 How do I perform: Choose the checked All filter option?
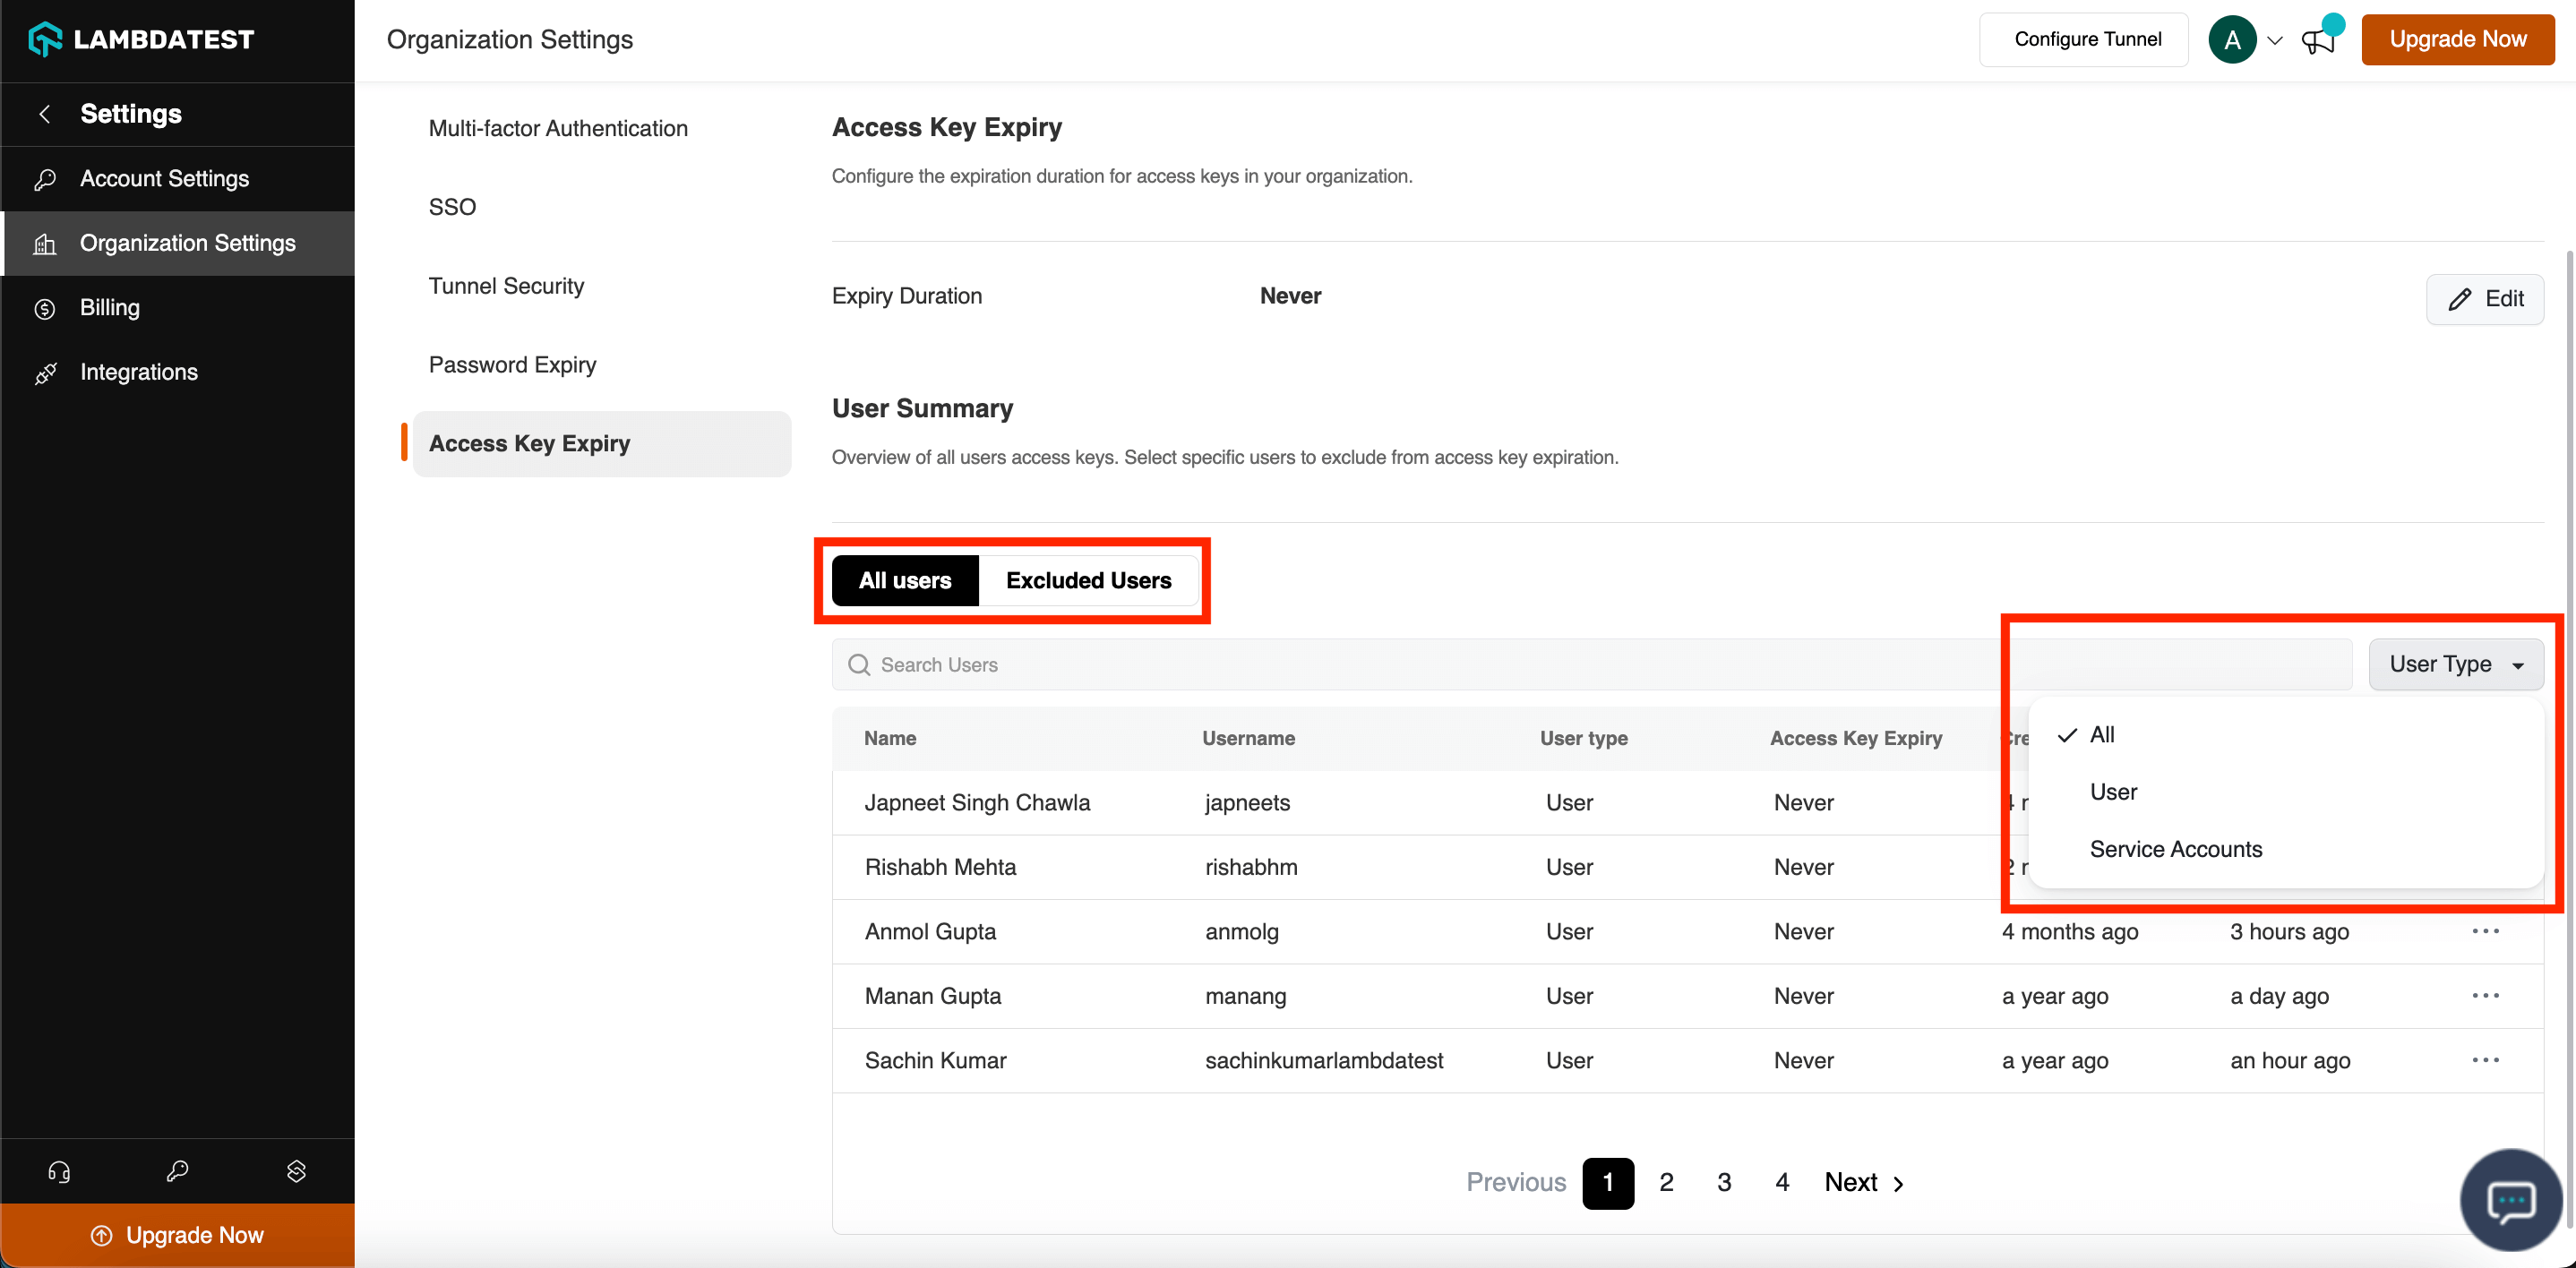click(2102, 734)
